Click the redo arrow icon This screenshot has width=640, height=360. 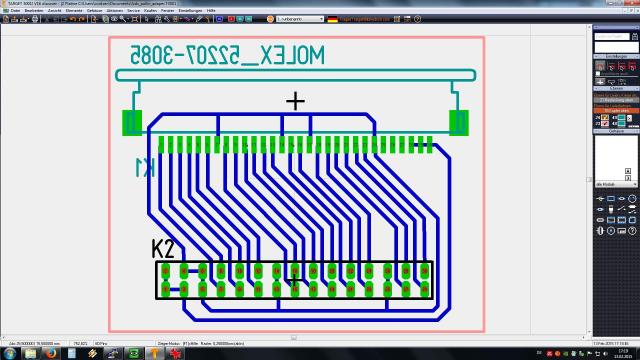[x=82, y=19]
